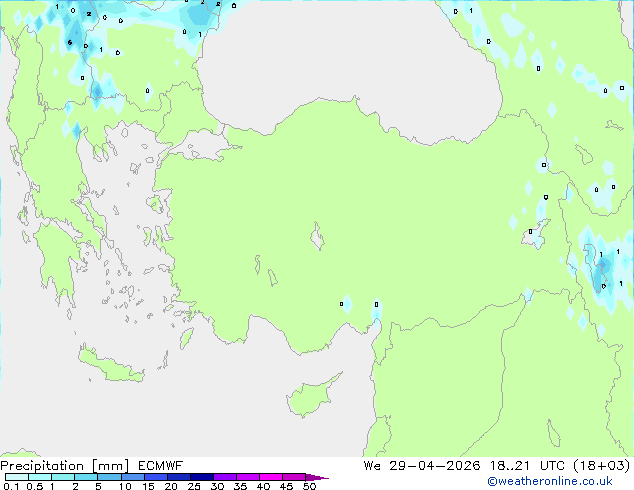
Task: Pick the violet swatch between 30 and 35
Action: pyautogui.click(x=224, y=477)
